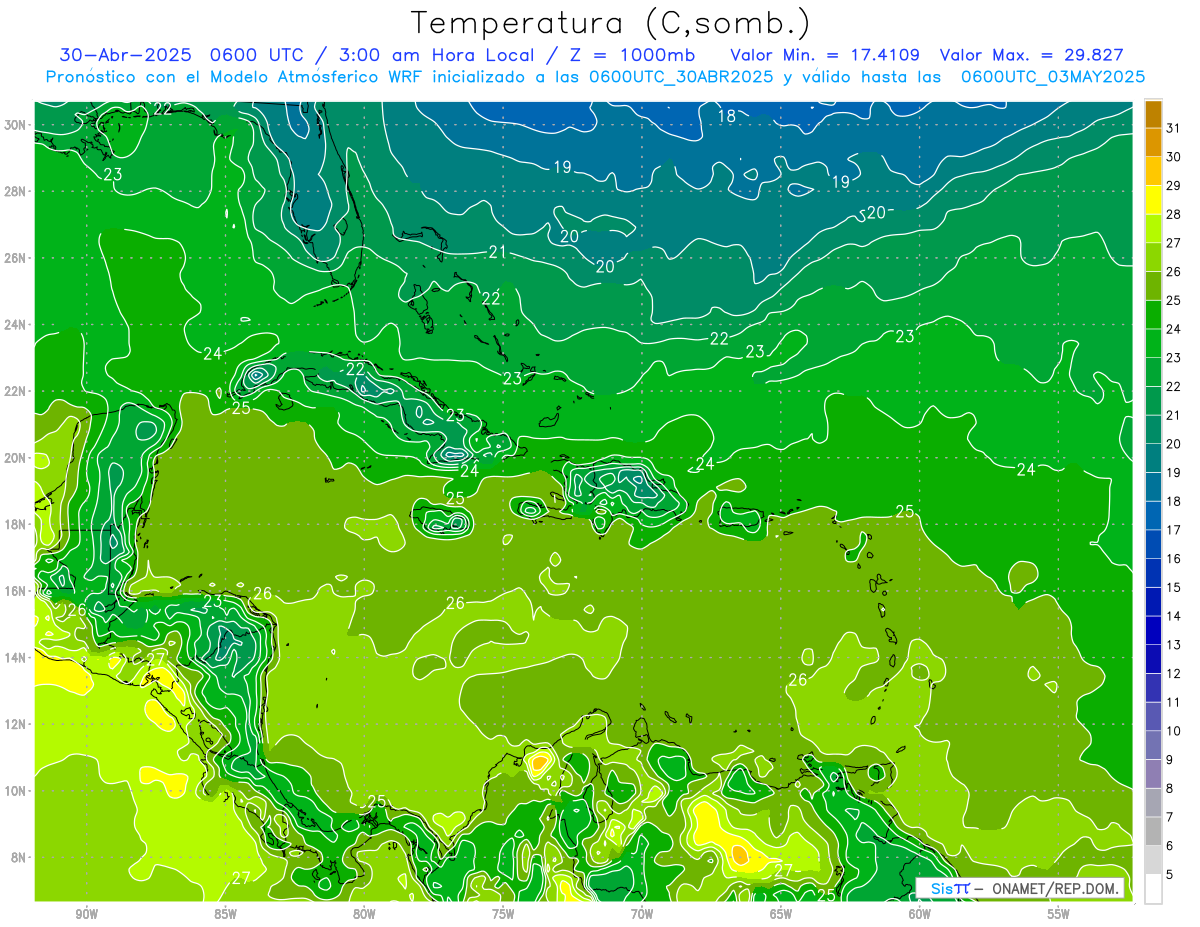This screenshot has width=1200, height=927.
Task: Select the date text "30-Abr-2025"
Action: [x=125, y=55]
